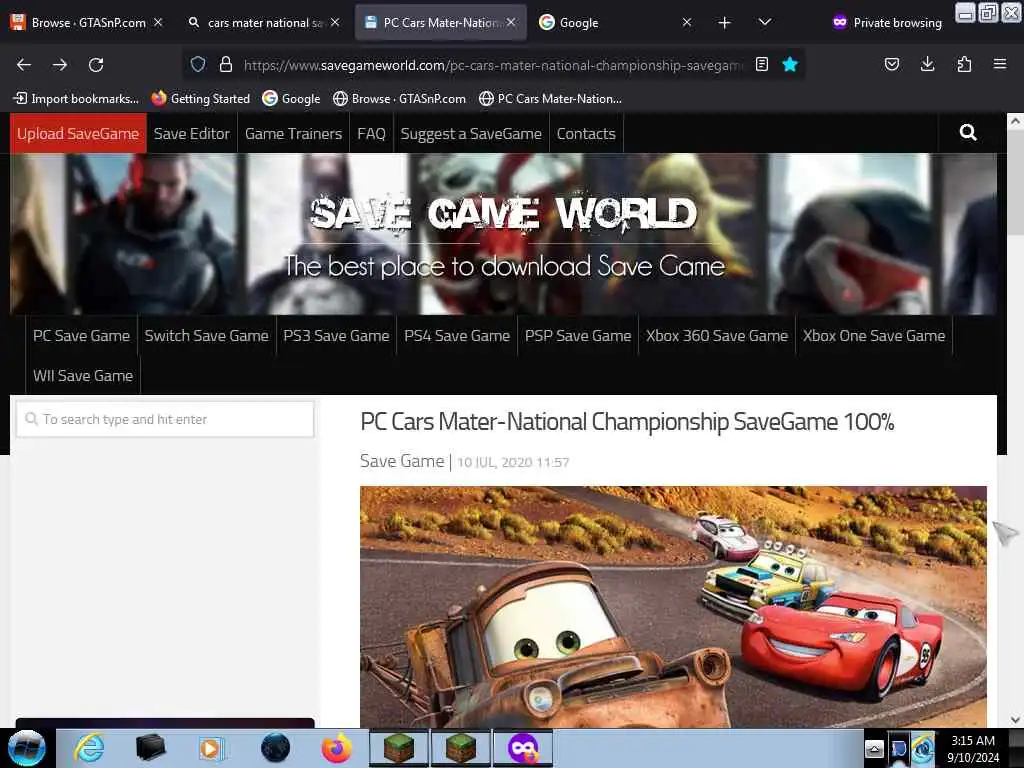Open the Firefox private browsing taskbar window
This screenshot has height=768, width=1024.
(x=523, y=748)
